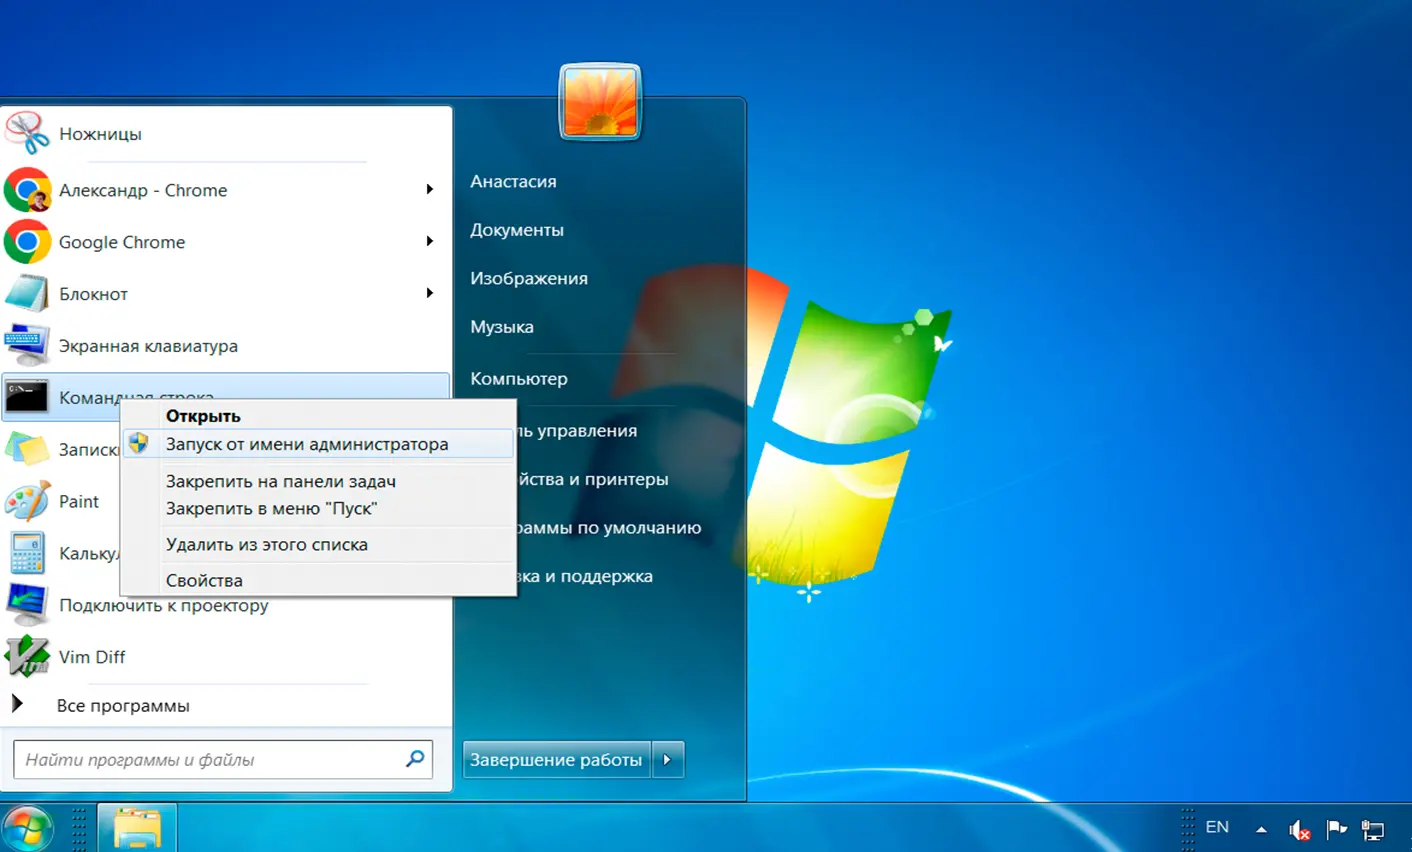
Task: Select Закрепить на панели задач
Action: tap(281, 481)
